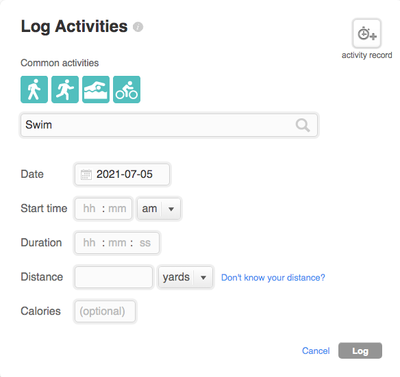Choose the Swim common activity icon
Screen dimensions: 400x377
pos(96,89)
